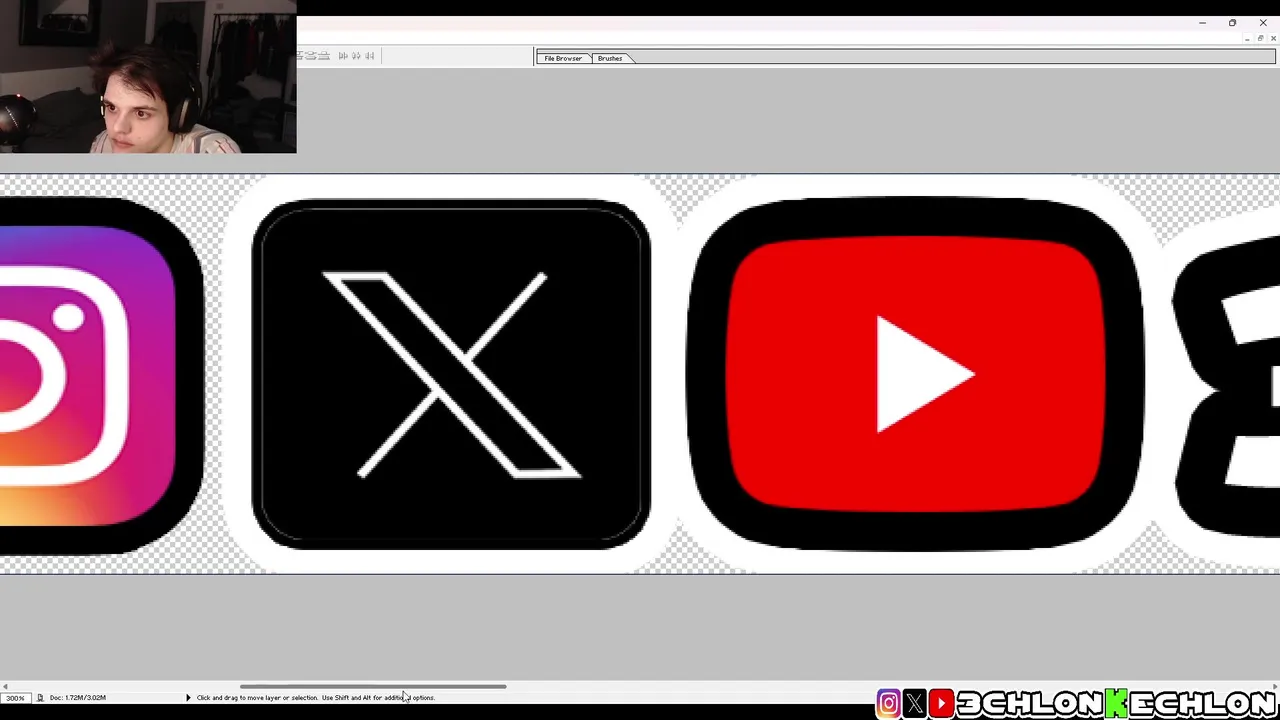Screen dimensions: 1280x720
Task: Click the Instagram logo on the canvas
Action: [x=100, y=375]
